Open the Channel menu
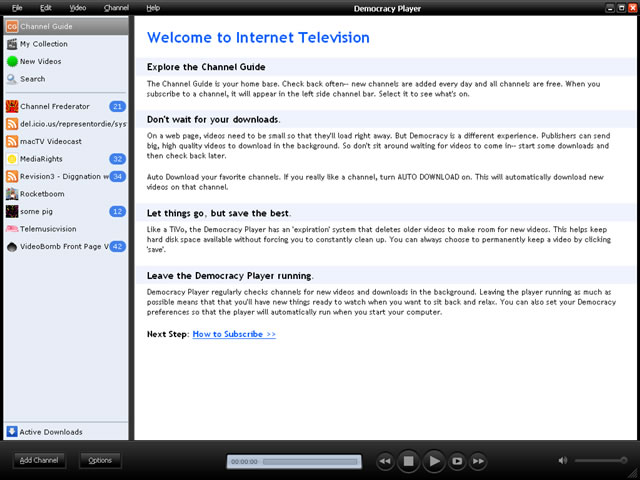Viewport: 640px width, 480px height. pos(116,8)
